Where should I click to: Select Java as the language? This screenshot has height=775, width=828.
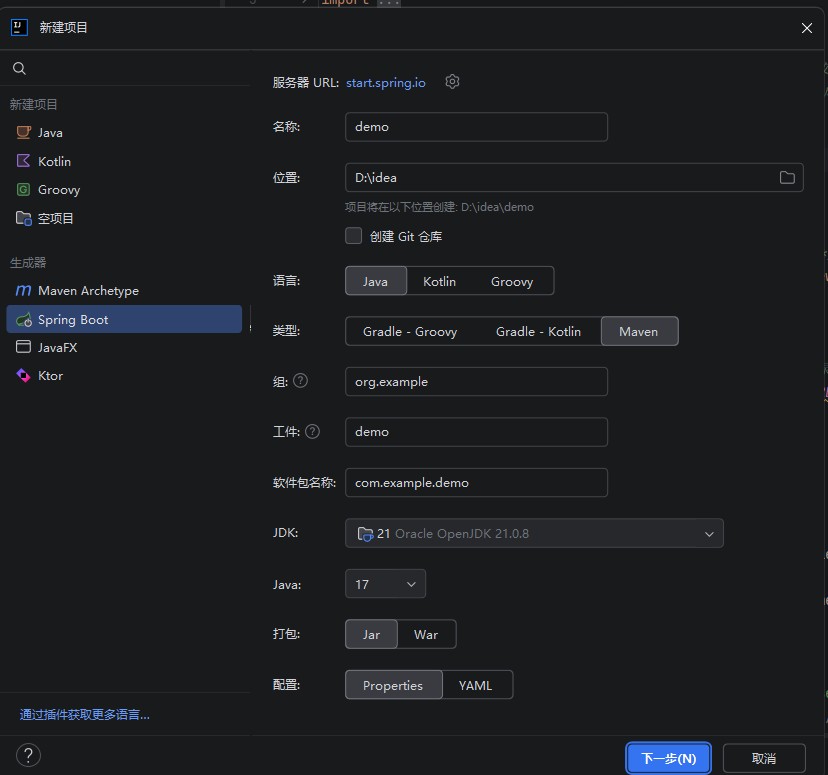[375, 281]
